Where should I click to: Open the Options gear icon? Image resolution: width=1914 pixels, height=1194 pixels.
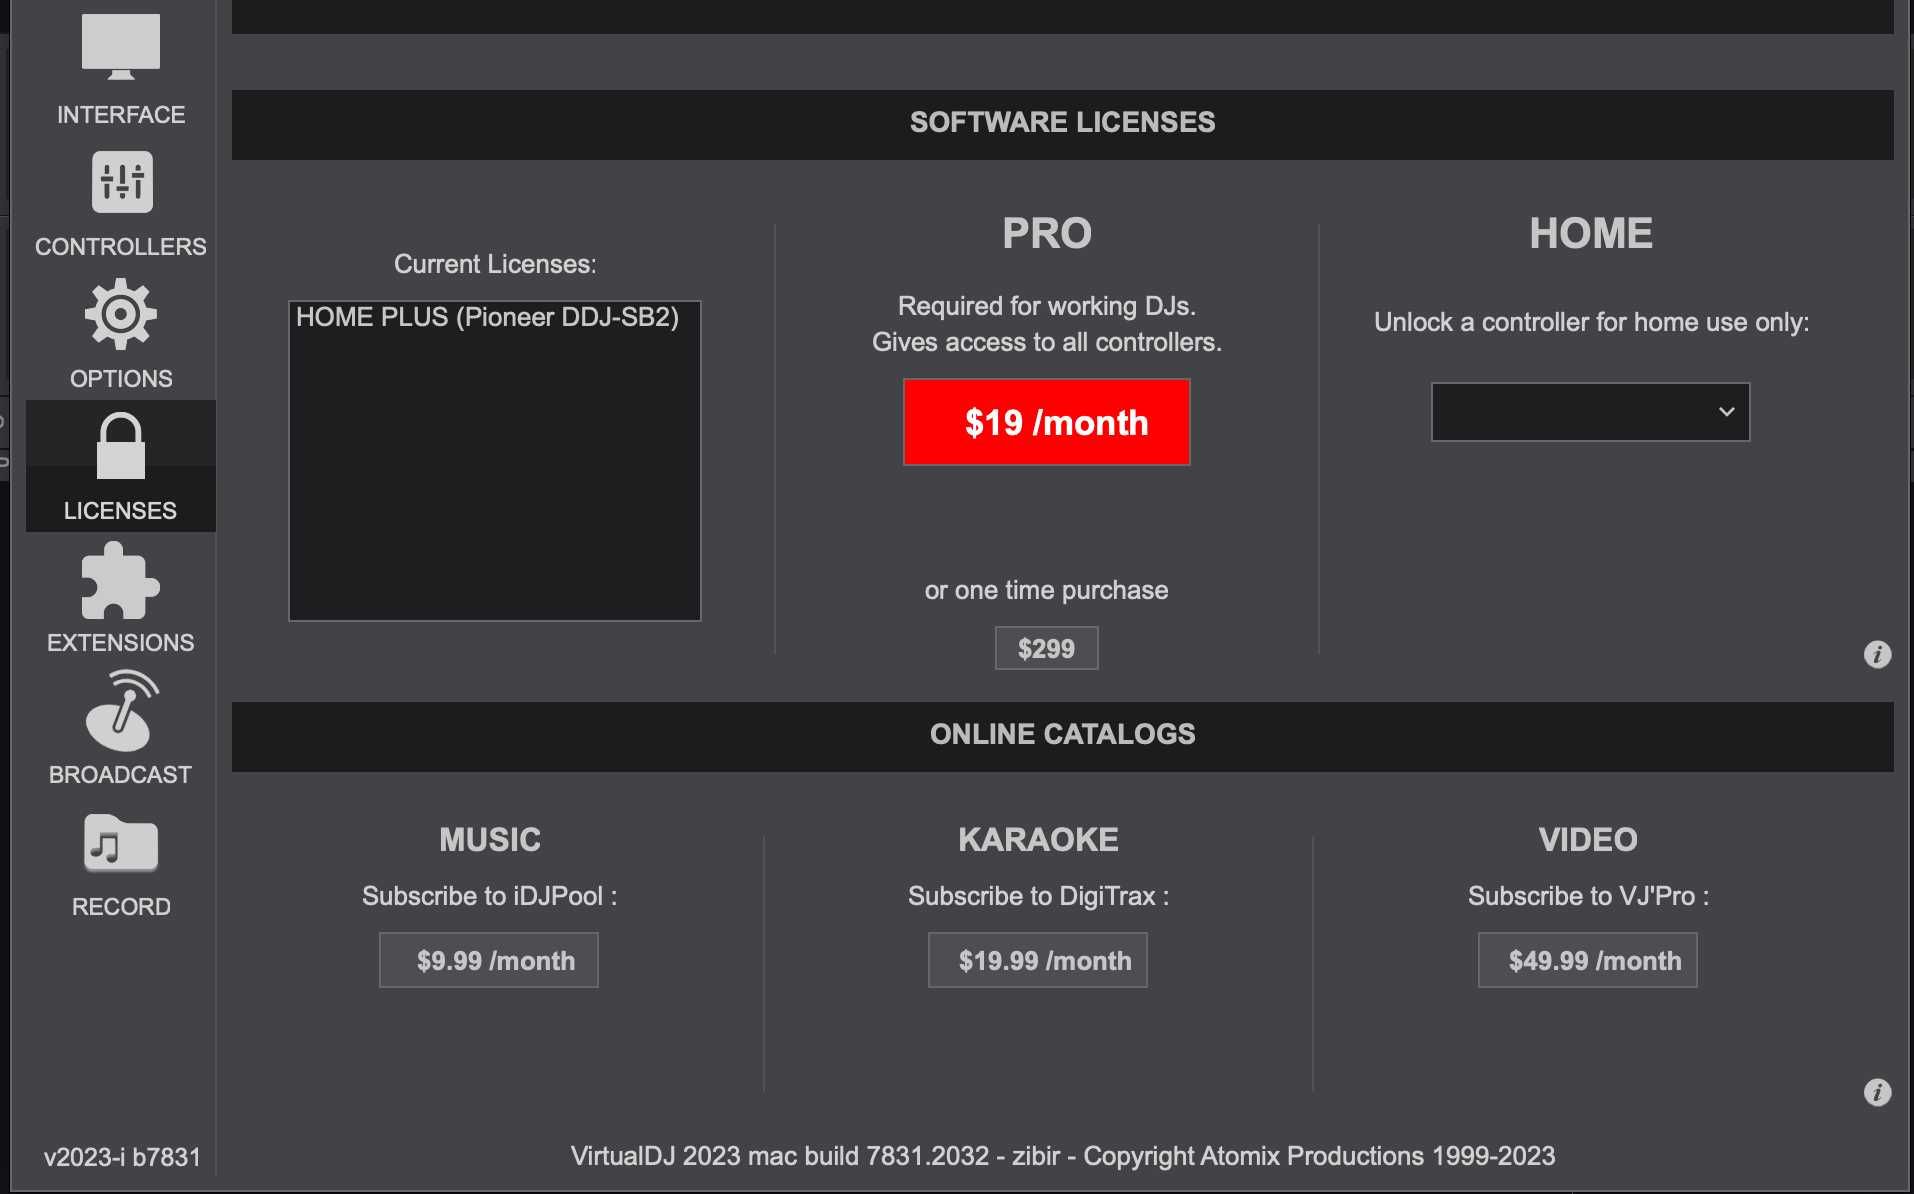pyautogui.click(x=121, y=315)
